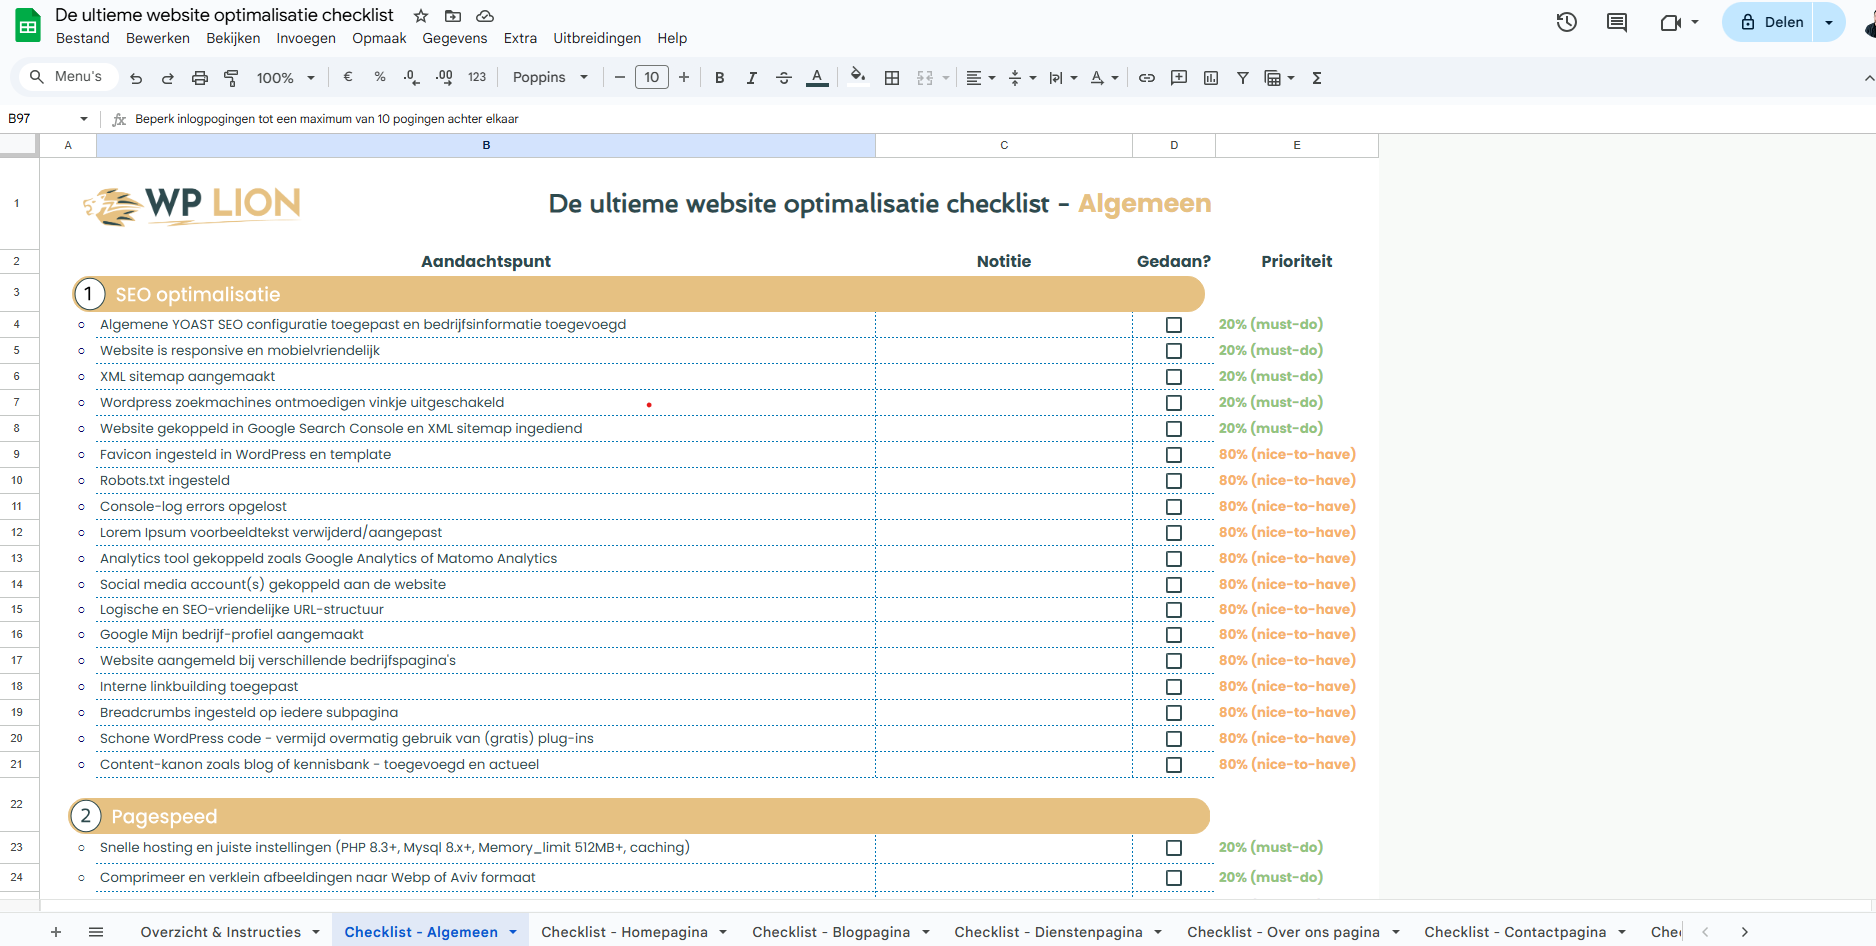Open version history clock icon
Screen dimensions: 1876x946
pos(1566,22)
